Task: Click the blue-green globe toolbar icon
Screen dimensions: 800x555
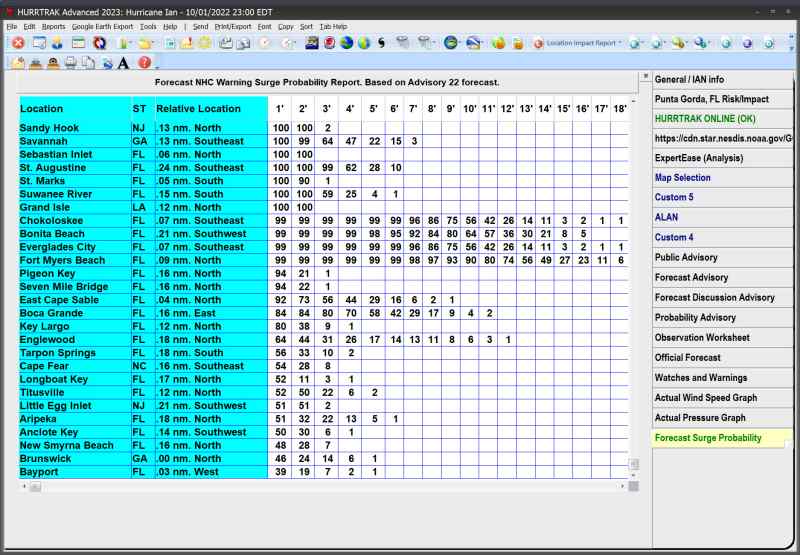Action: [346, 43]
